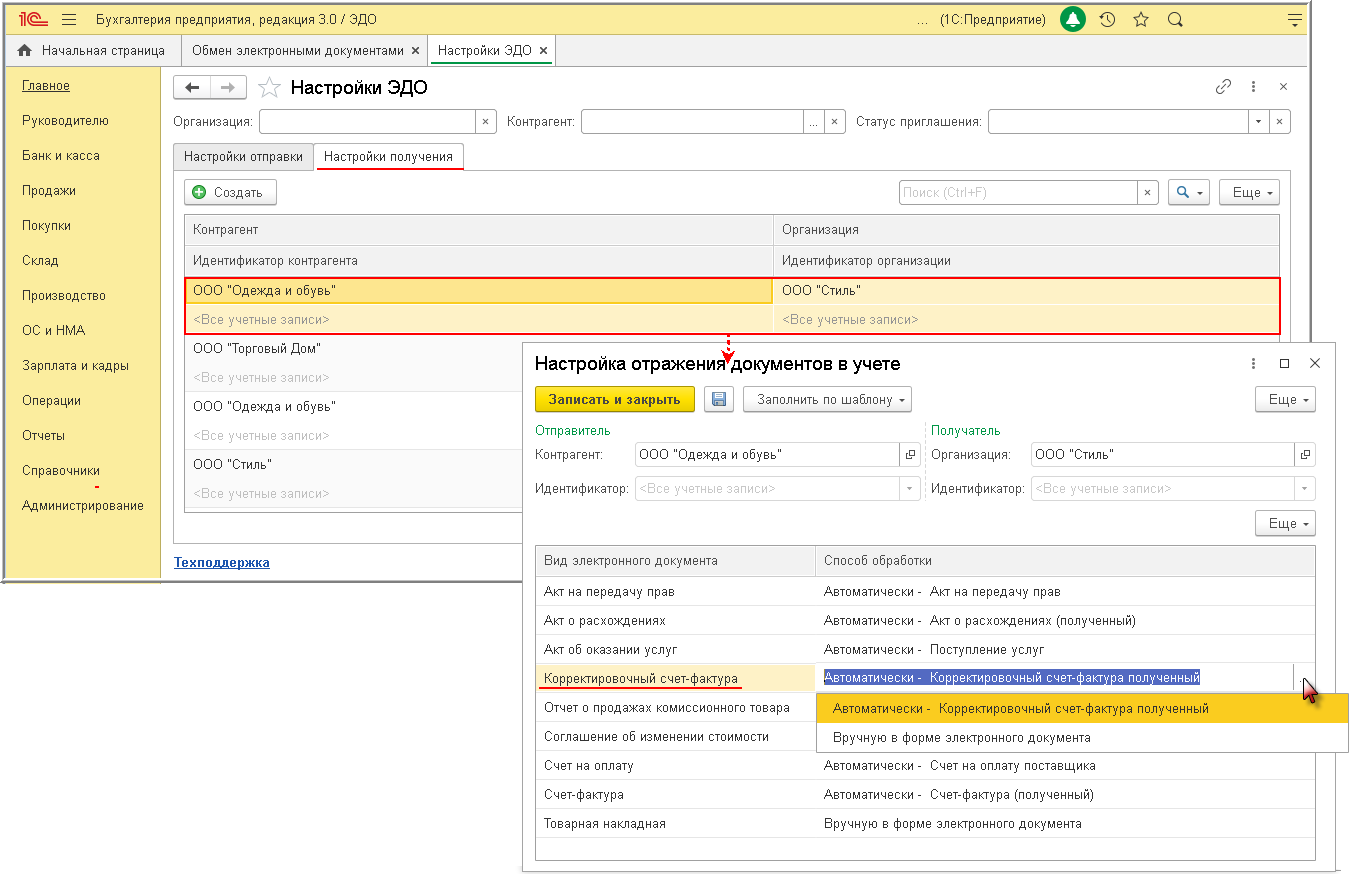This screenshot has width=1351, height=874.
Task: Open the history clock icon
Action: (1107, 19)
